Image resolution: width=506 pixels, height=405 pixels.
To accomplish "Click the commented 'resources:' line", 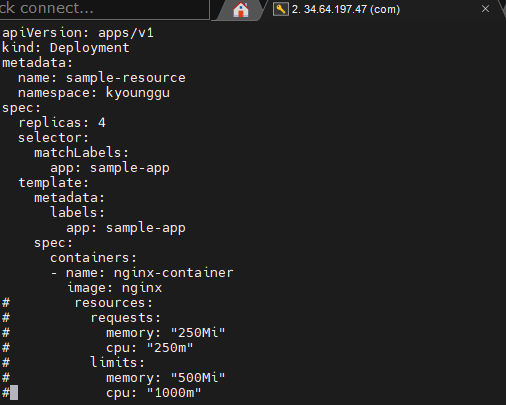I will pos(113,303).
